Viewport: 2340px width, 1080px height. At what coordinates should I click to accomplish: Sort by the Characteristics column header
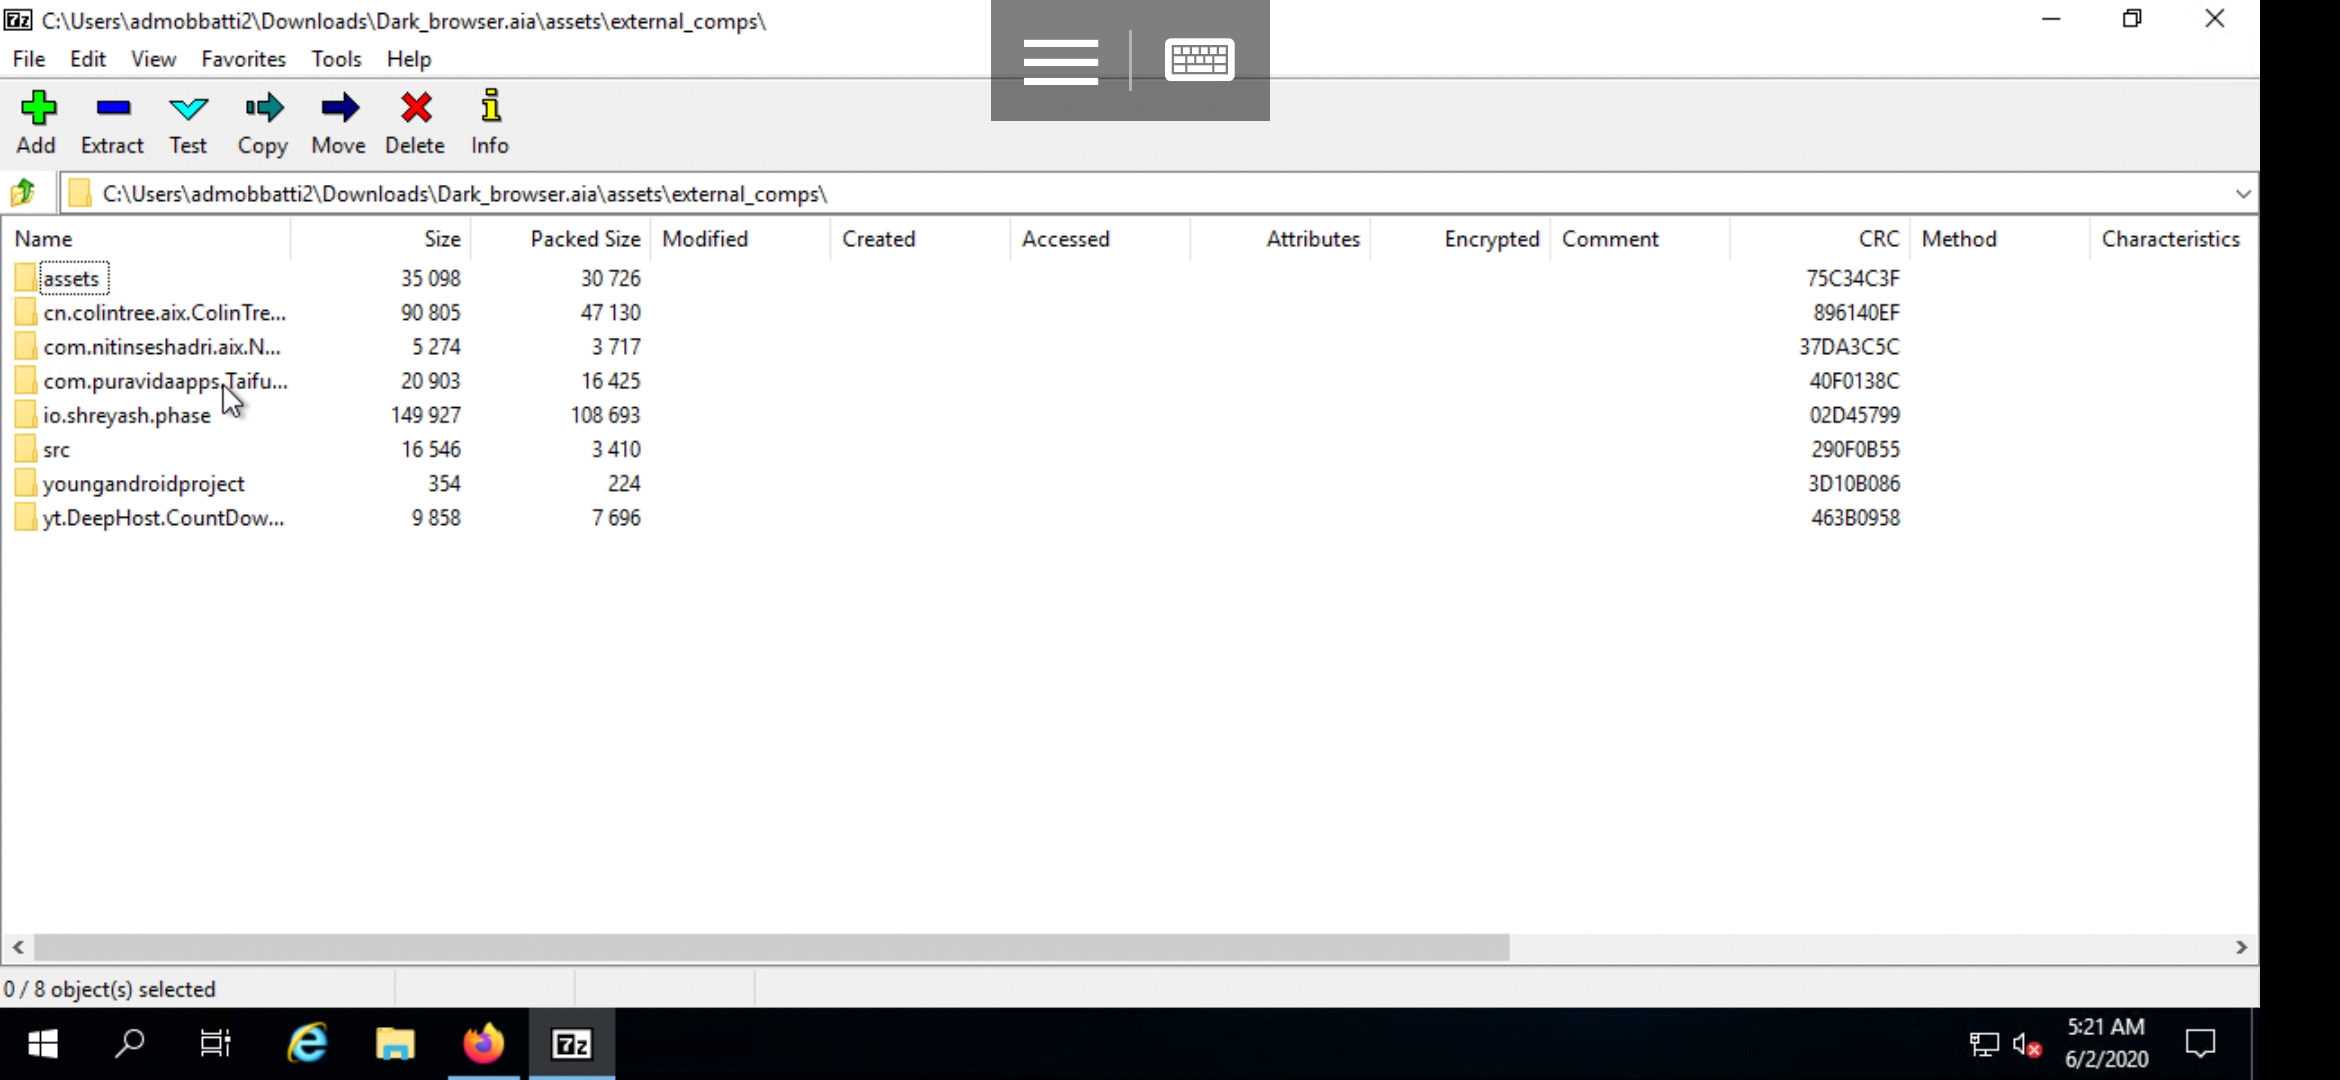click(2172, 239)
